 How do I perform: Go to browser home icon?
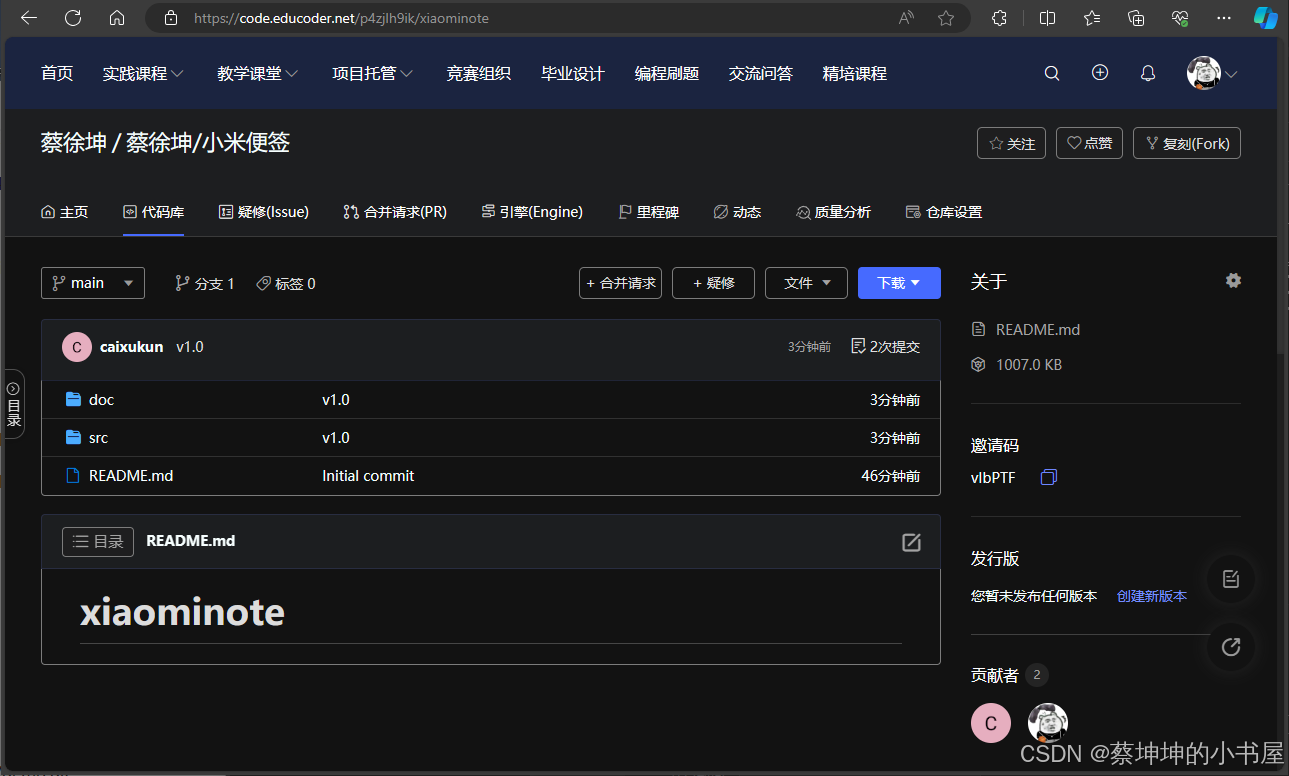[117, 18]
